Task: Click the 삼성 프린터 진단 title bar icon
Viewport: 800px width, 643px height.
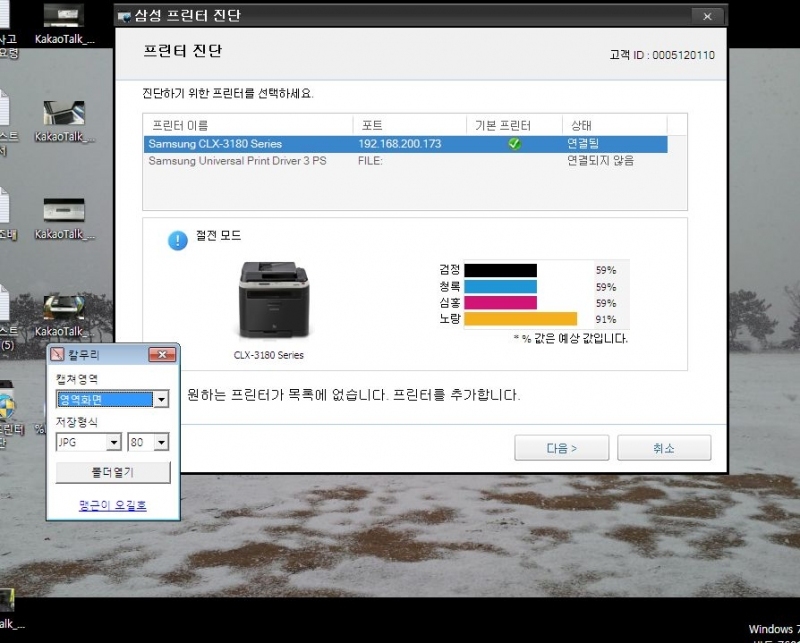Action: tap(124, 16)
